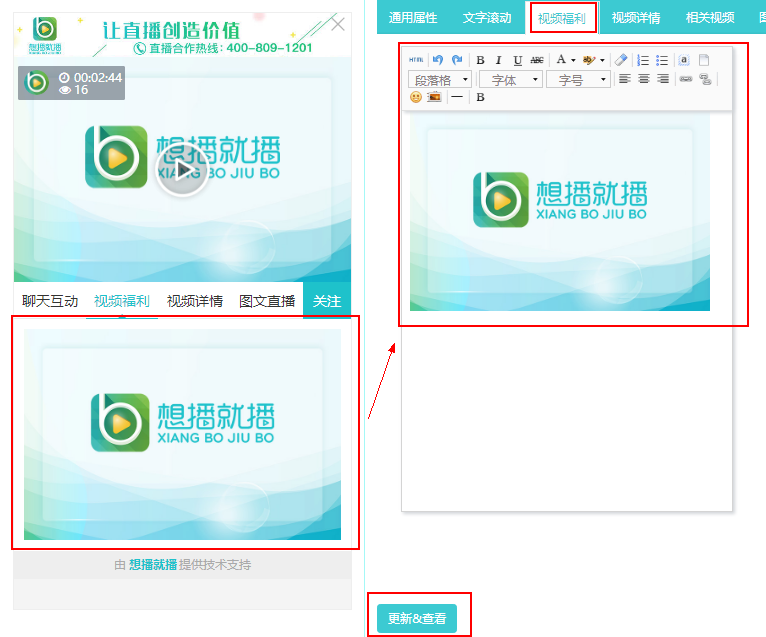Insert an emoticon smiley
766x637 pixels.
[x=416, y=97]
